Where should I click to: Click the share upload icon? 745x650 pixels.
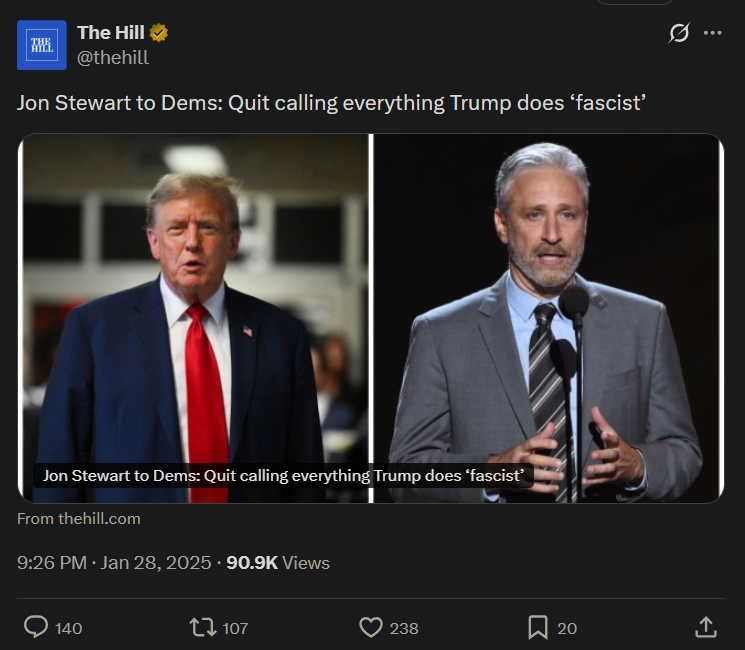click(706, 627)
